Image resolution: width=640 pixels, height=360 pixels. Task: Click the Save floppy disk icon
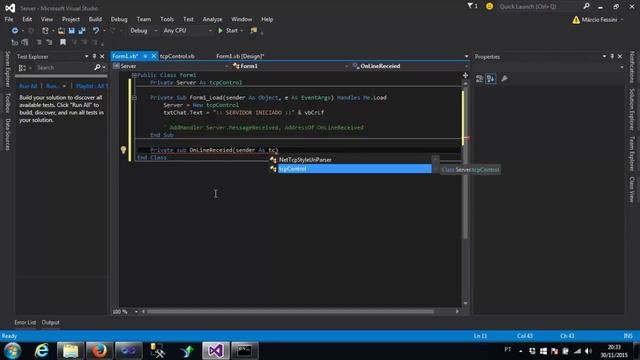tap(71, 31)
